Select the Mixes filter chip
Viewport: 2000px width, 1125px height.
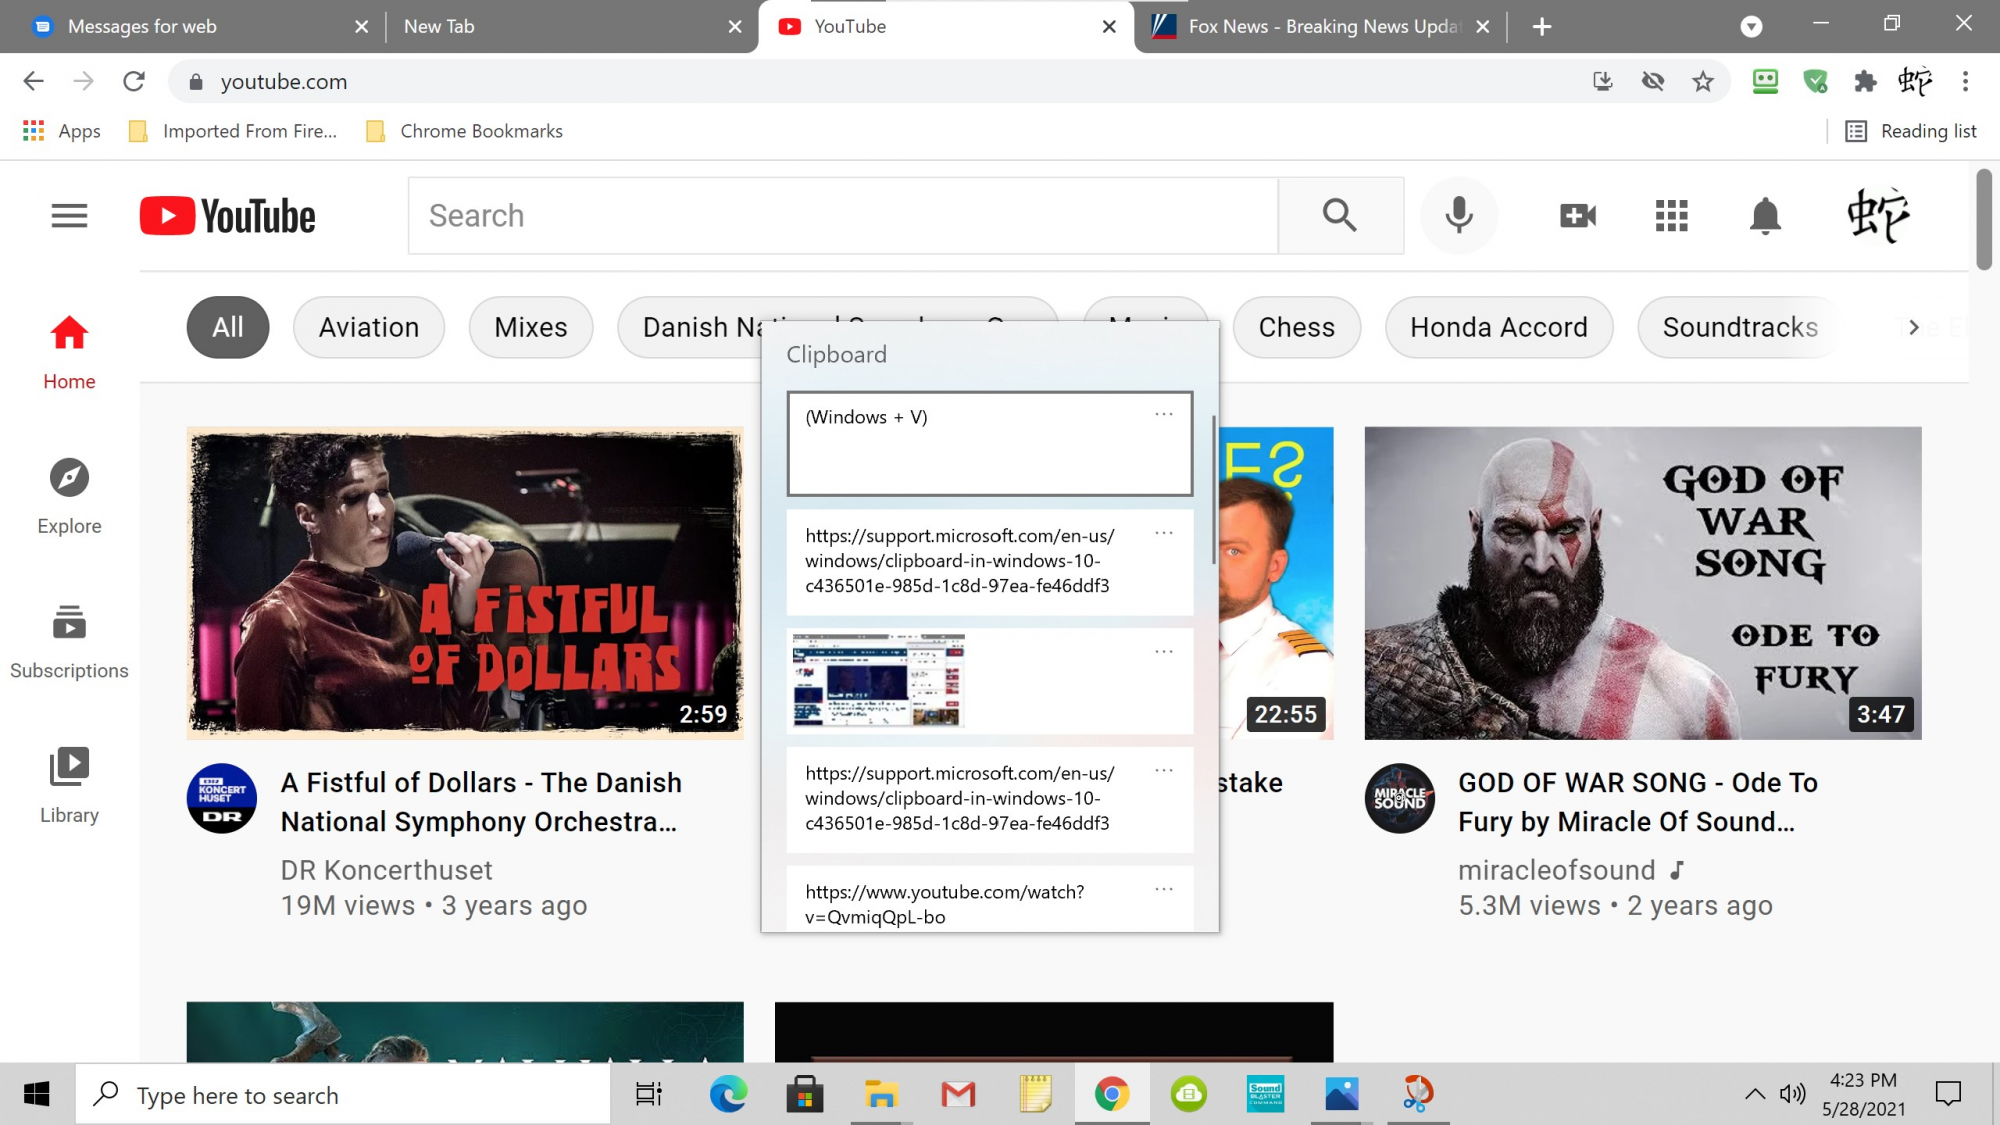[x=531, y=327]
